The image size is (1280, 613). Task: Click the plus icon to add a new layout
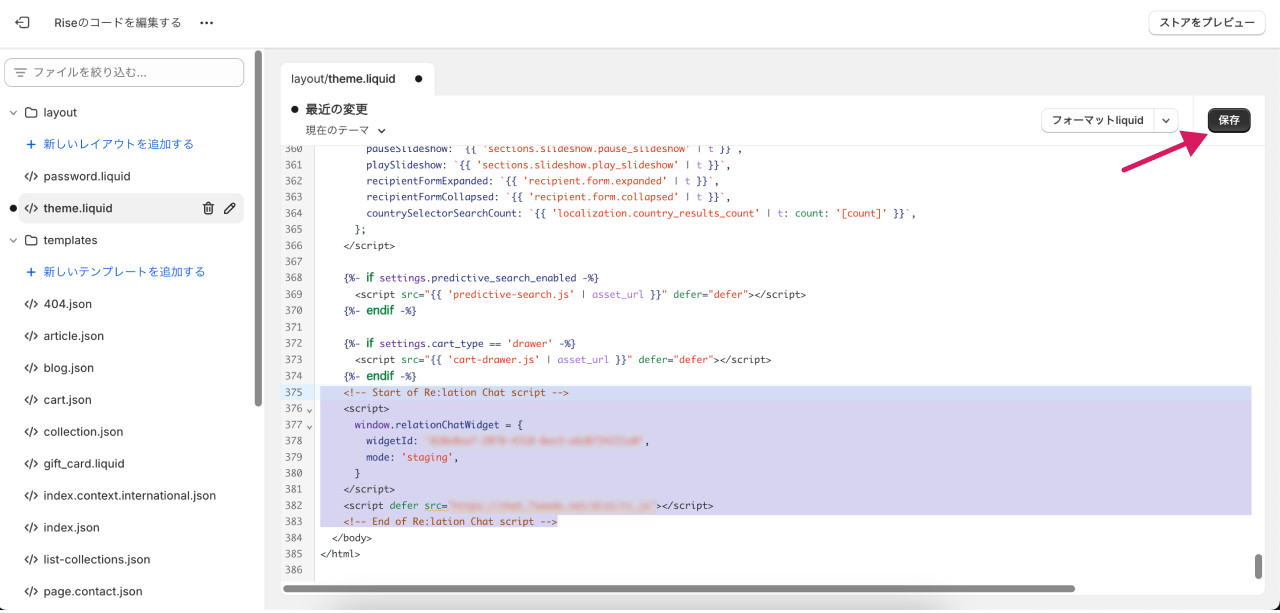(31, 144)
